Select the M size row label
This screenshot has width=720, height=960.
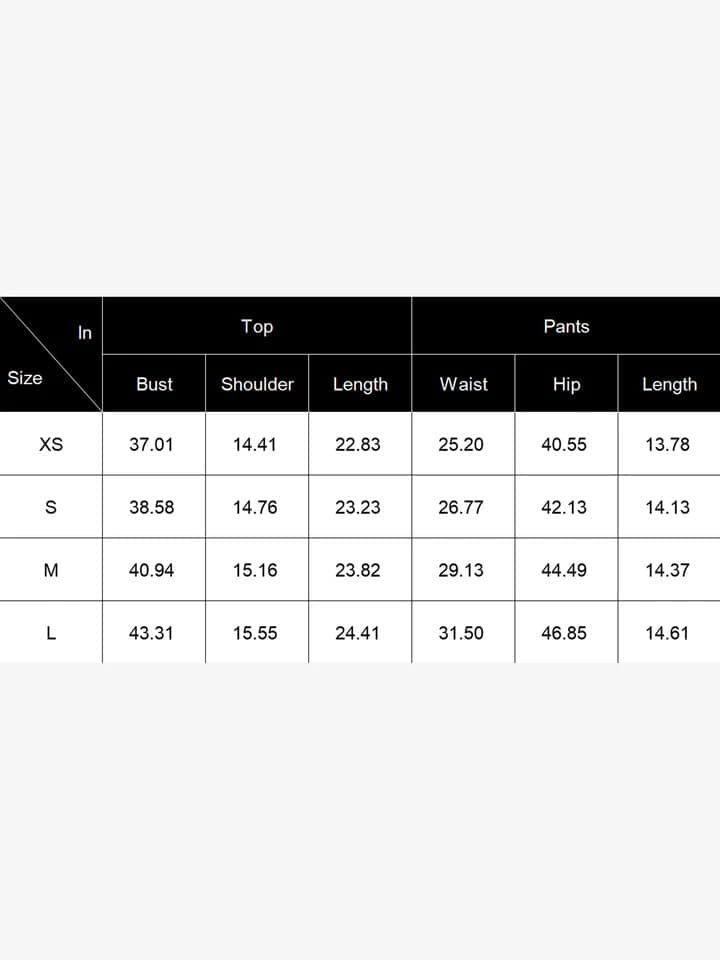51,570
